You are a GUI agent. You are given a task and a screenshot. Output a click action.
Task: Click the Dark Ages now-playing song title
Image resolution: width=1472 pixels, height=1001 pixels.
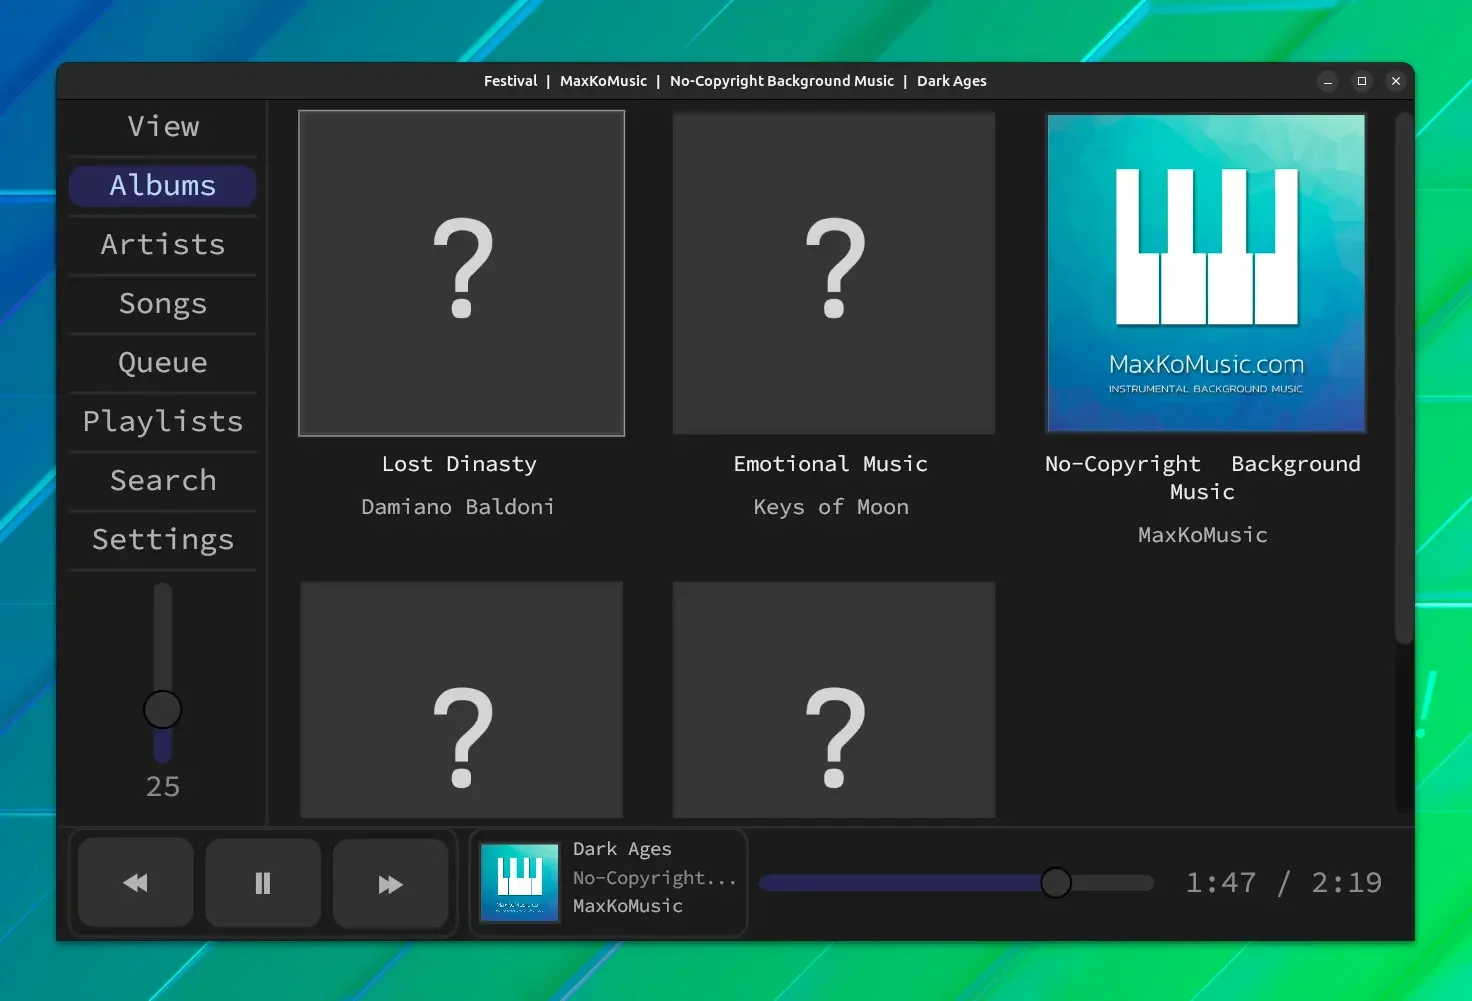622,849
